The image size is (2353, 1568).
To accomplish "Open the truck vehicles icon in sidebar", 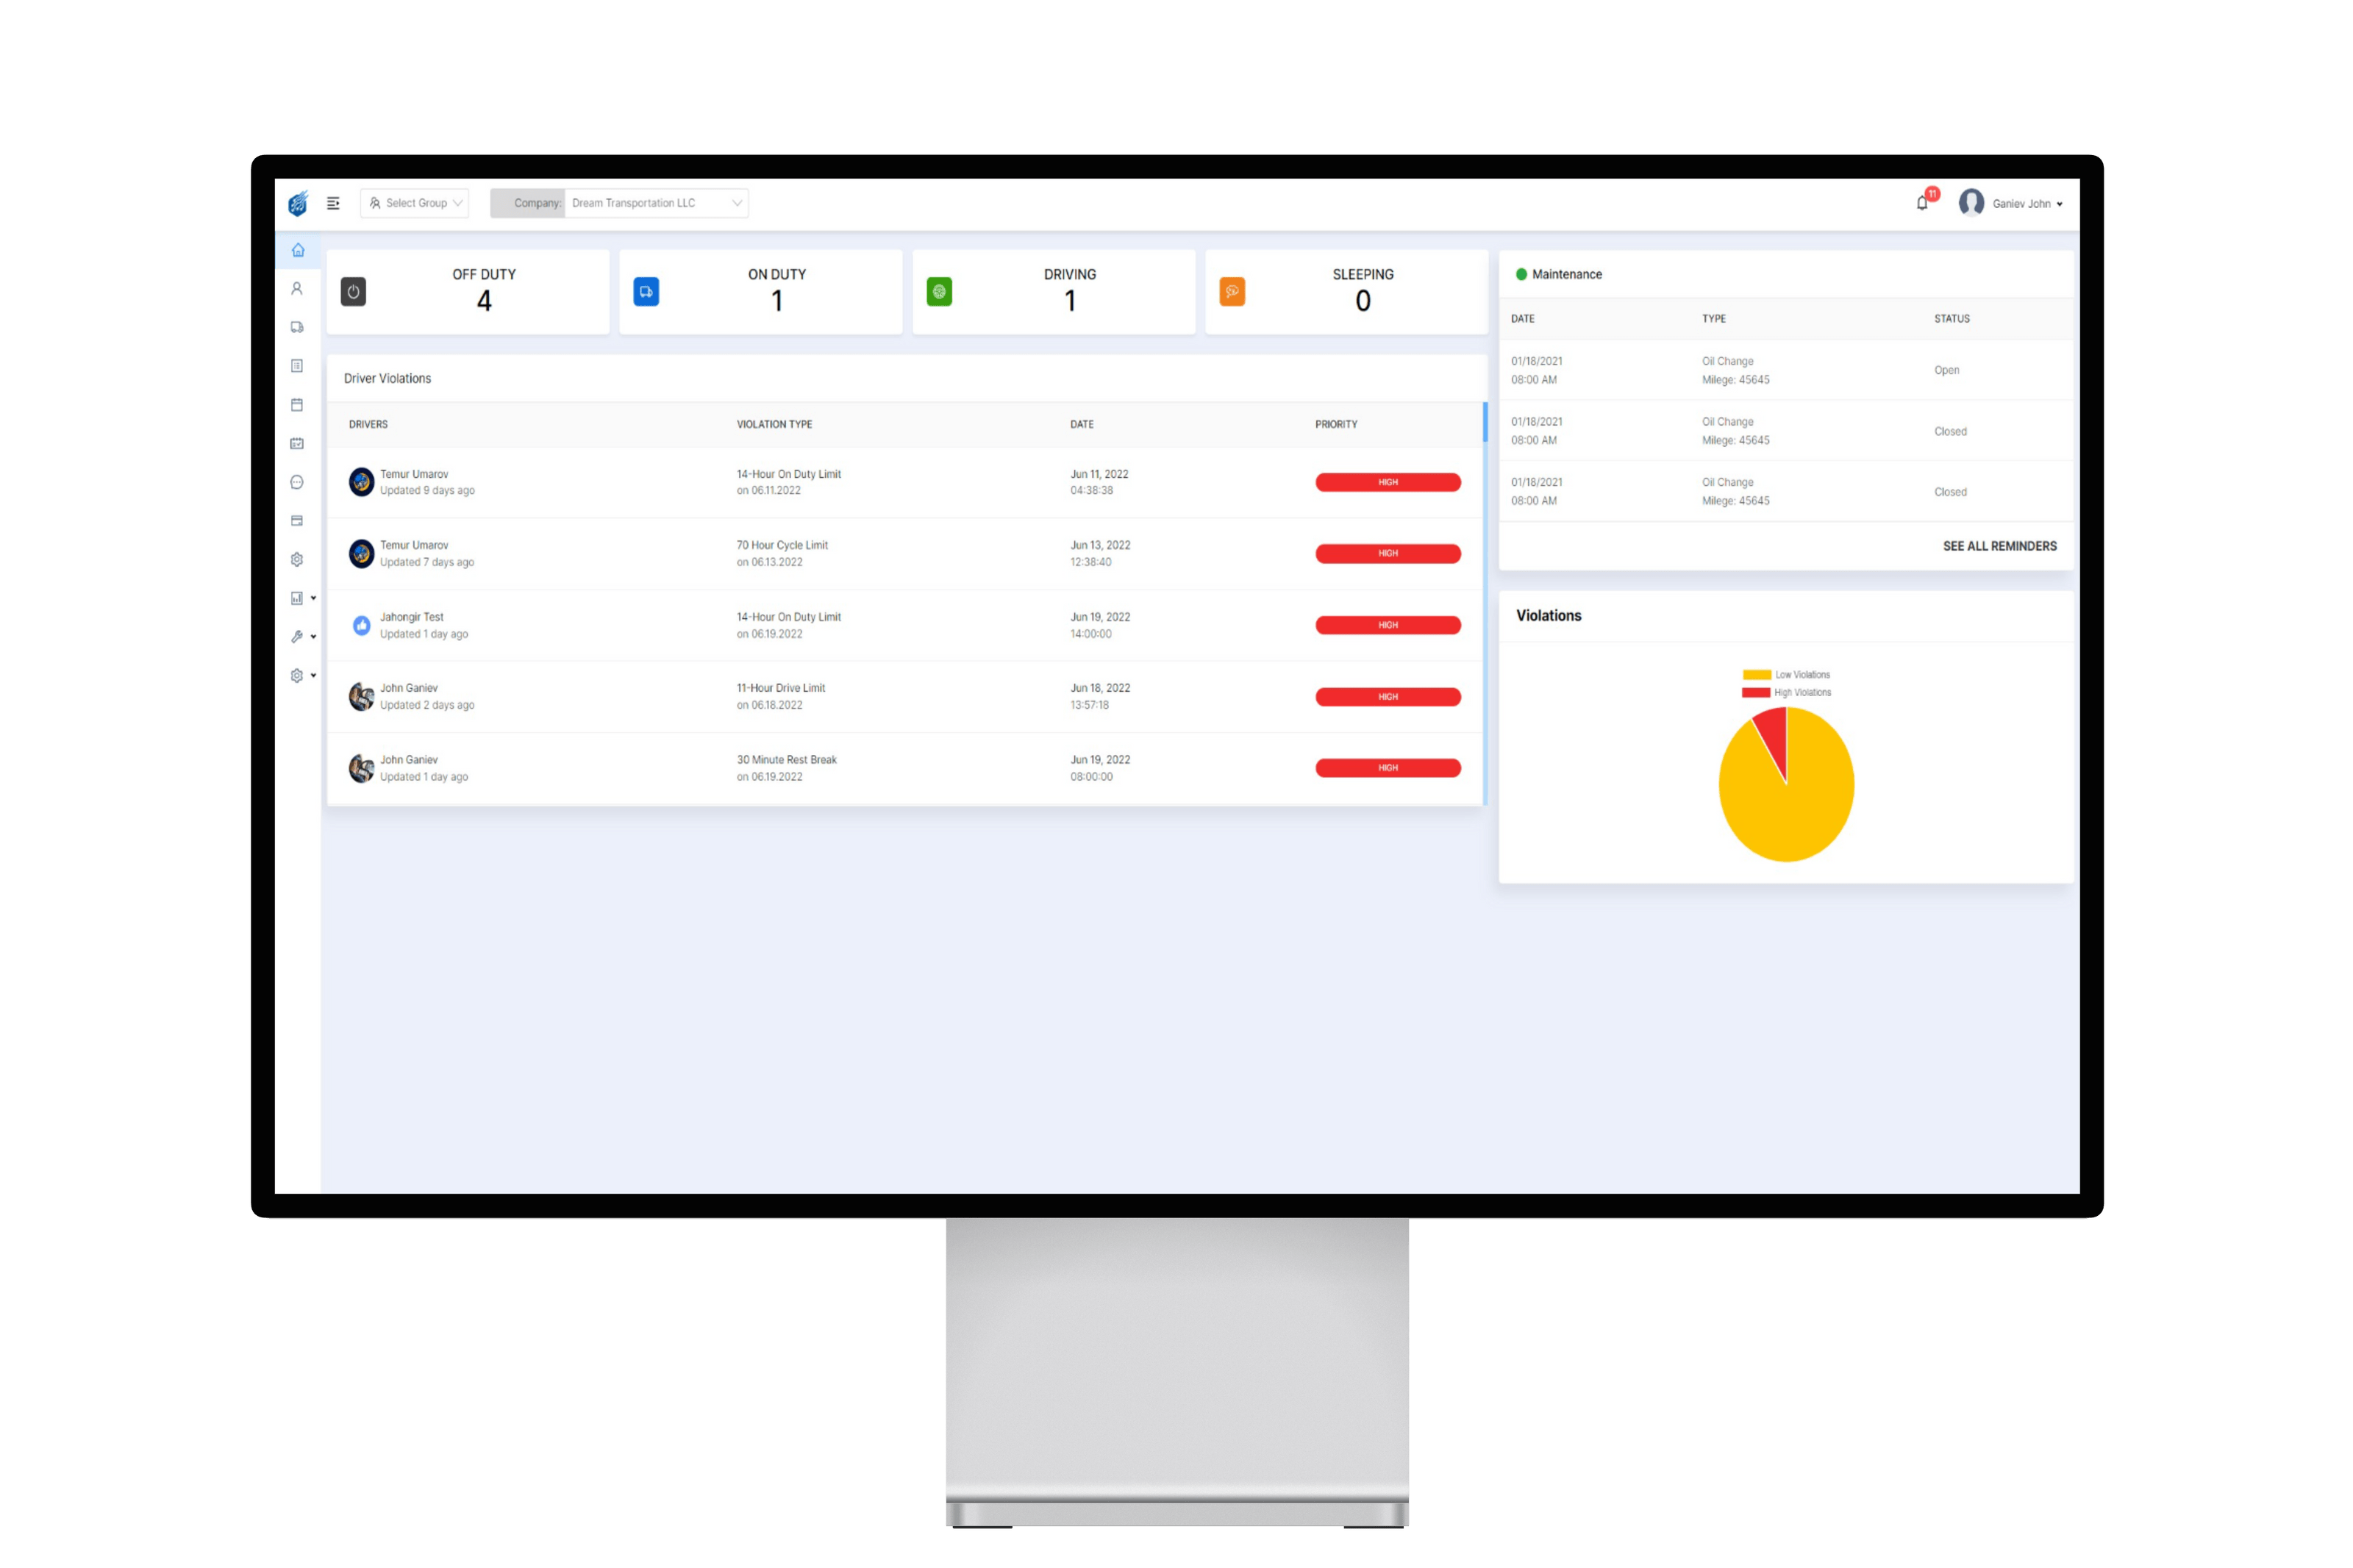I will point(297,327).
